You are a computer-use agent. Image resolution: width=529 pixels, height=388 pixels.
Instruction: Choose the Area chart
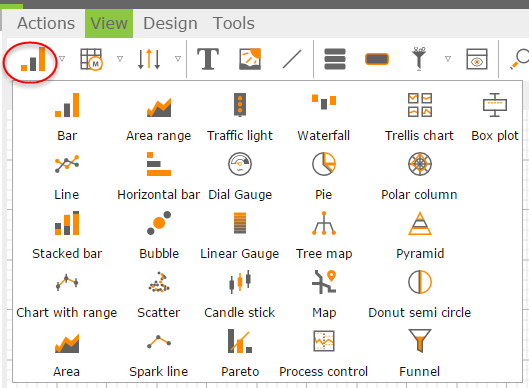point(66,354)
